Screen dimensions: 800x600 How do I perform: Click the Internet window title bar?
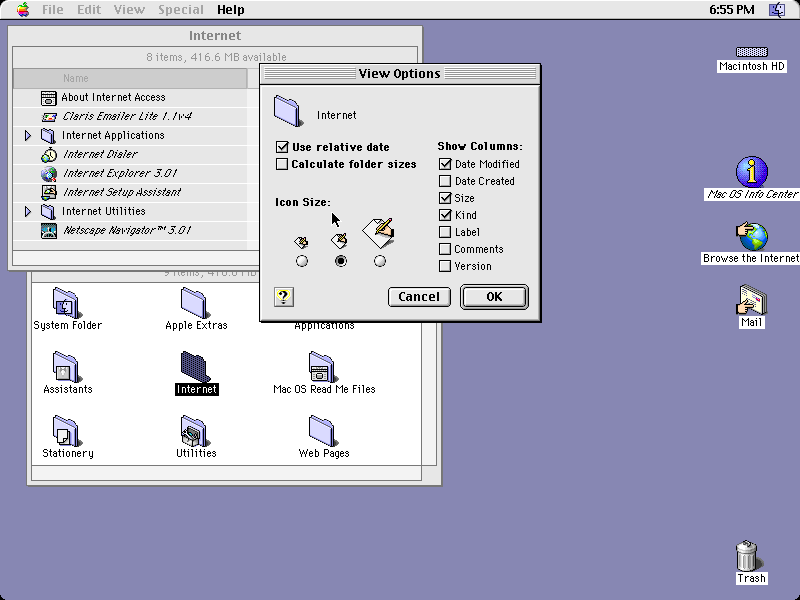pos(215,36)
